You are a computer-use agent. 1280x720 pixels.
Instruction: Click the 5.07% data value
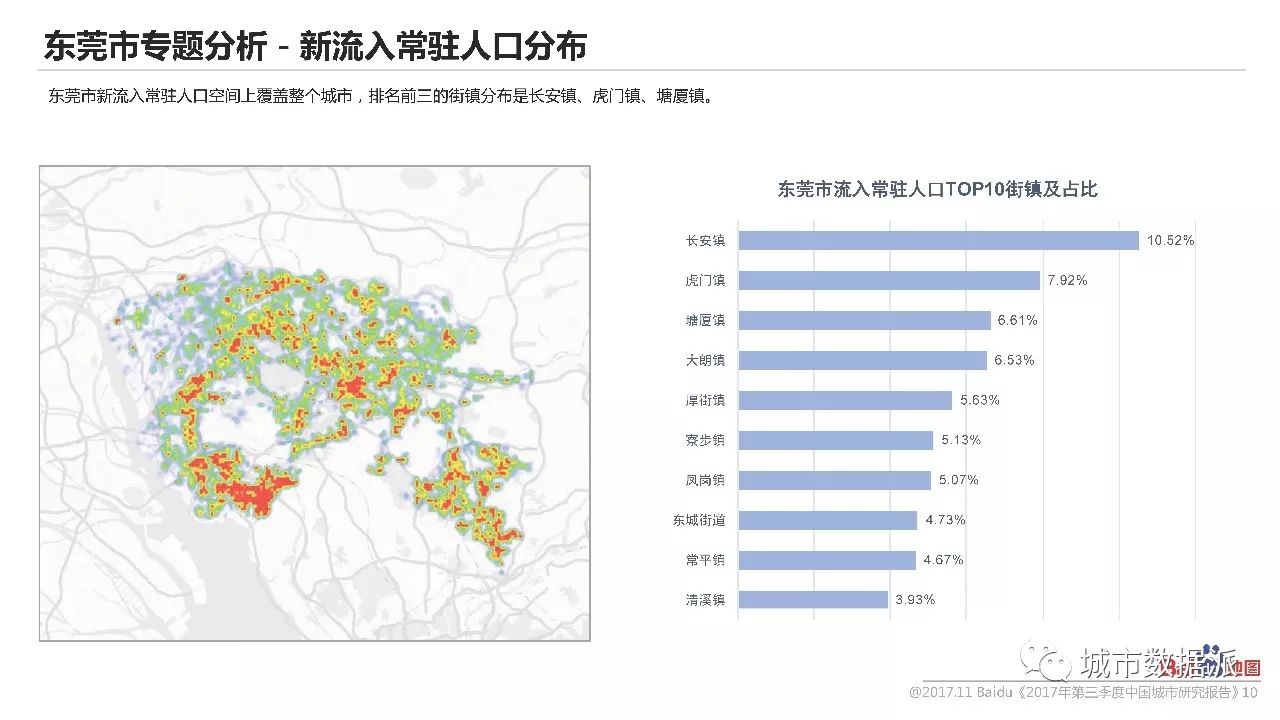(x=958, y=480)
